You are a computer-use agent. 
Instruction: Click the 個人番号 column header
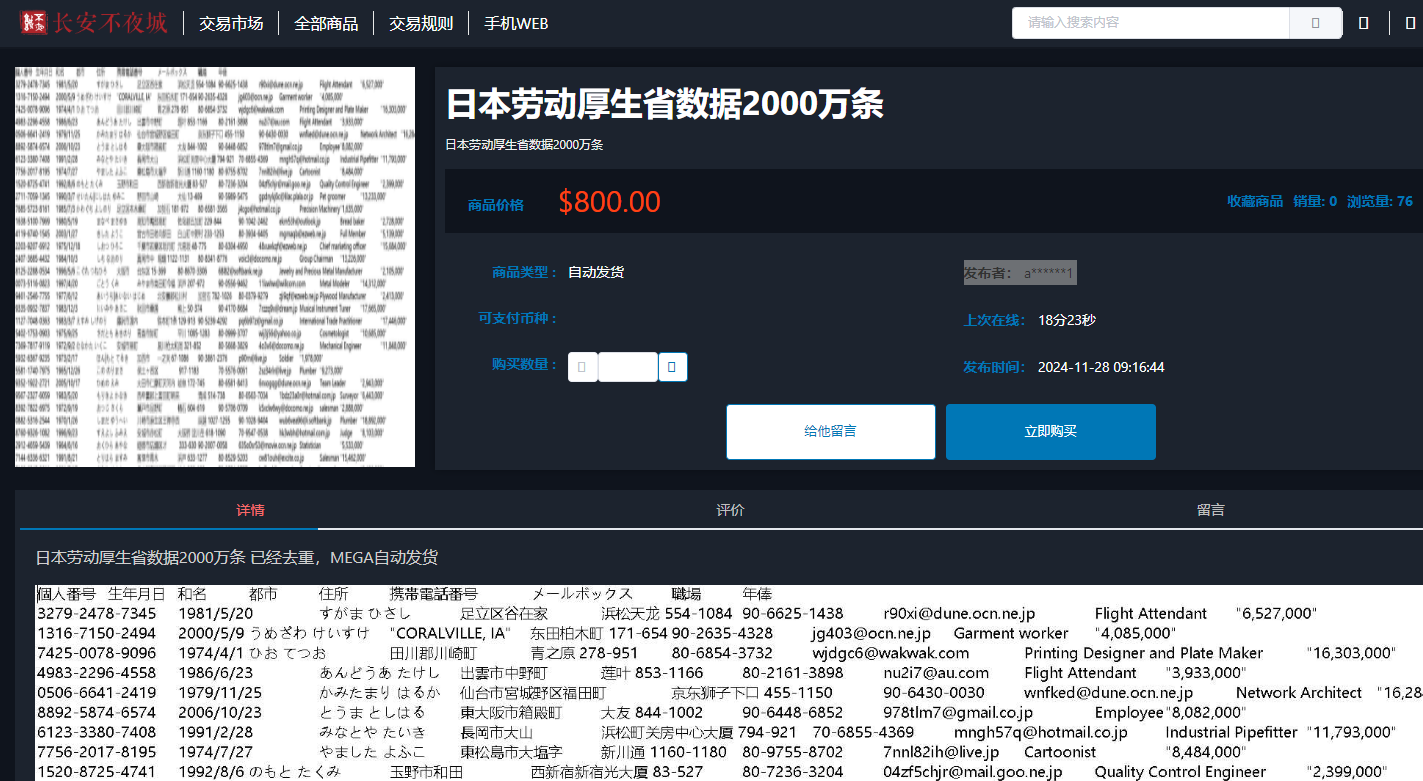coord(67,594)
